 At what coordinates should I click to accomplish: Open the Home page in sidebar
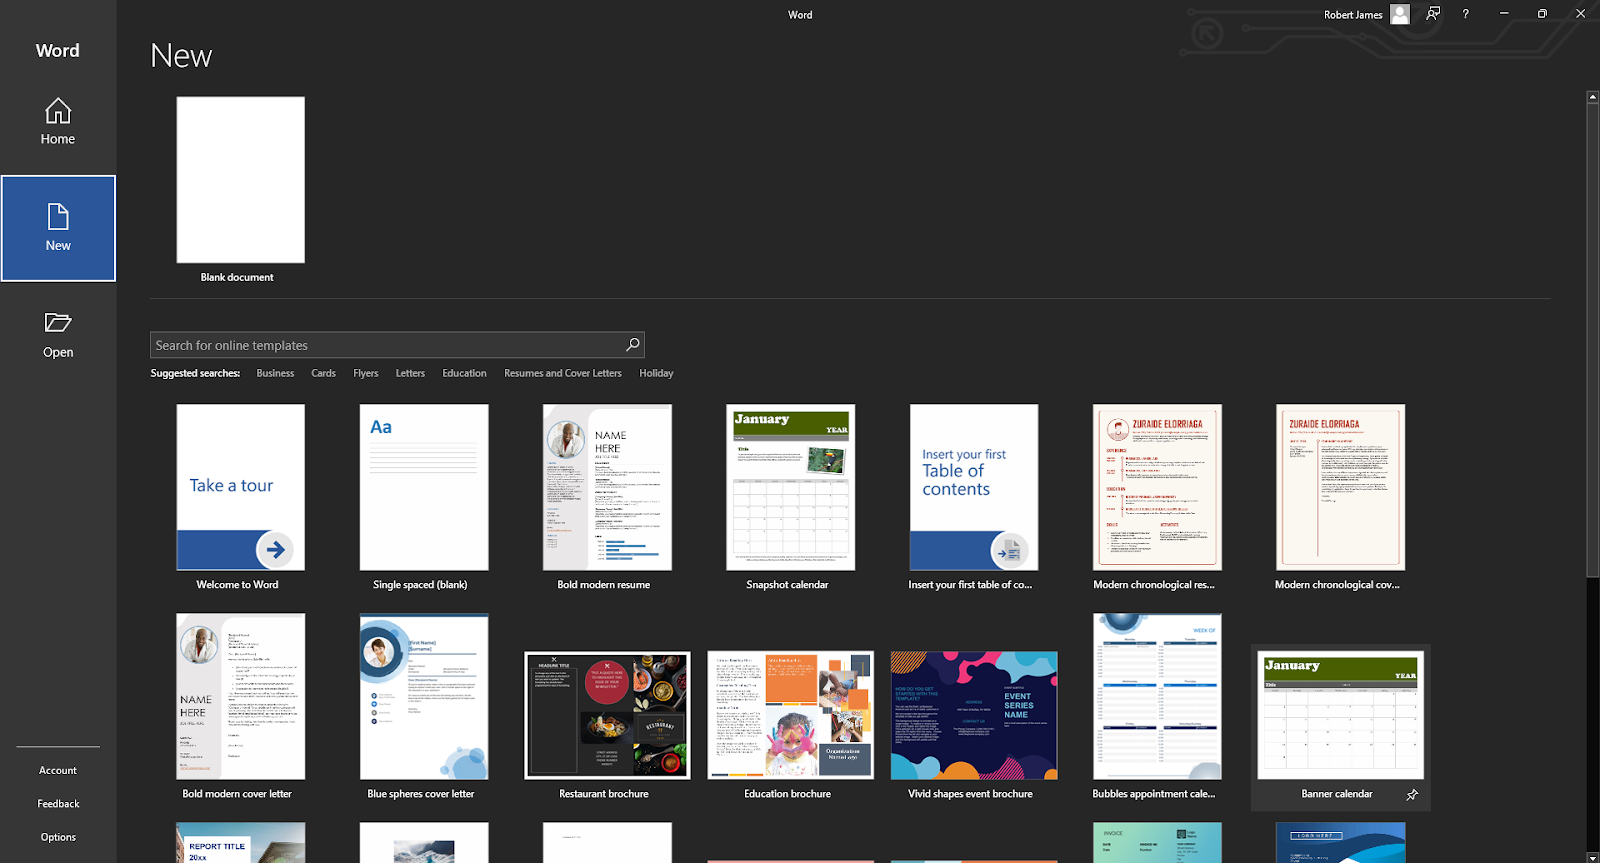[58, 122]
